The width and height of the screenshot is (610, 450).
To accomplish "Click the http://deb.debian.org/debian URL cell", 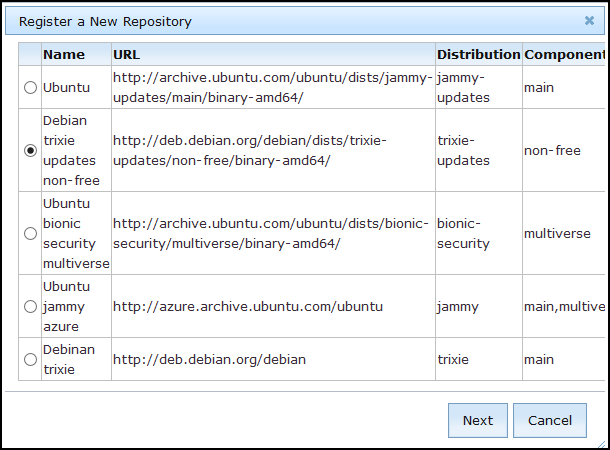I will [x=273, y=359].
